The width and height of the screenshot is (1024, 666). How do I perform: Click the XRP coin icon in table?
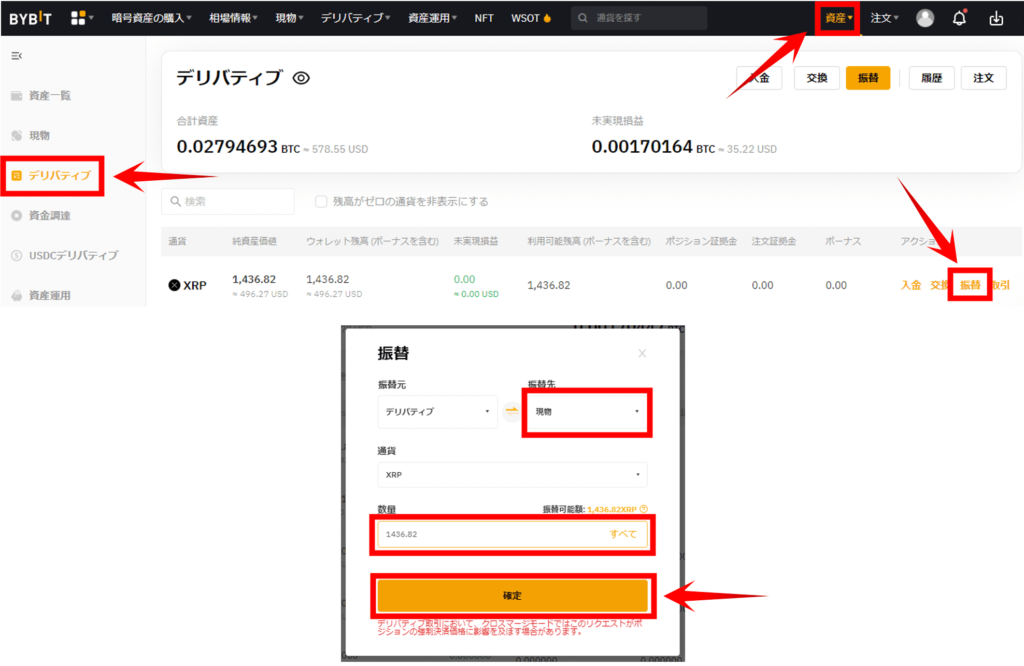[174, 285]
